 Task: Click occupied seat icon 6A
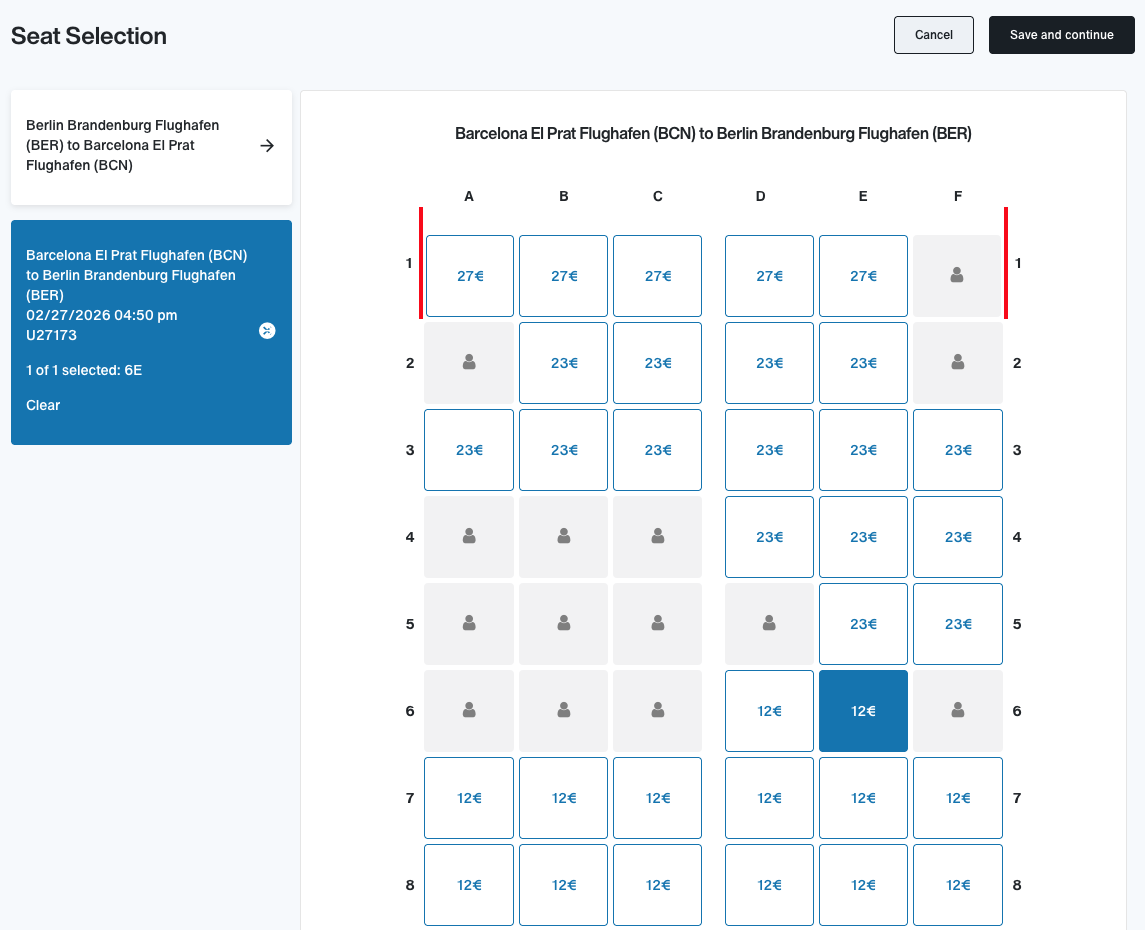tap(469, 710)
